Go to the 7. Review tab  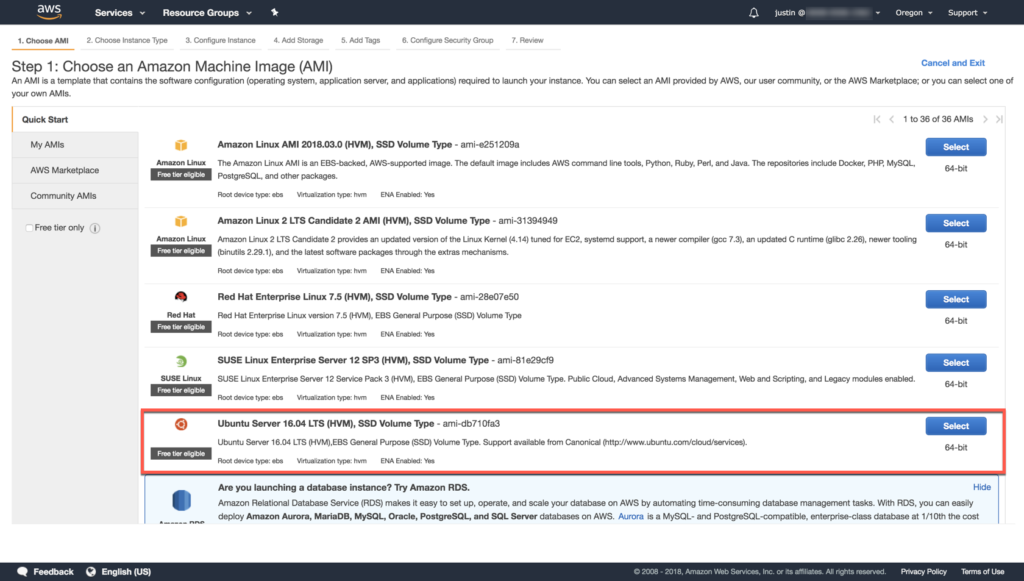(527, 40)
